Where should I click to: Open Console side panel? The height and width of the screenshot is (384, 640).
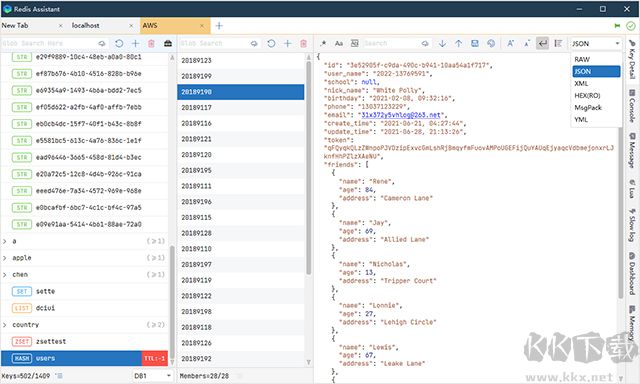[x=632, y=106]
